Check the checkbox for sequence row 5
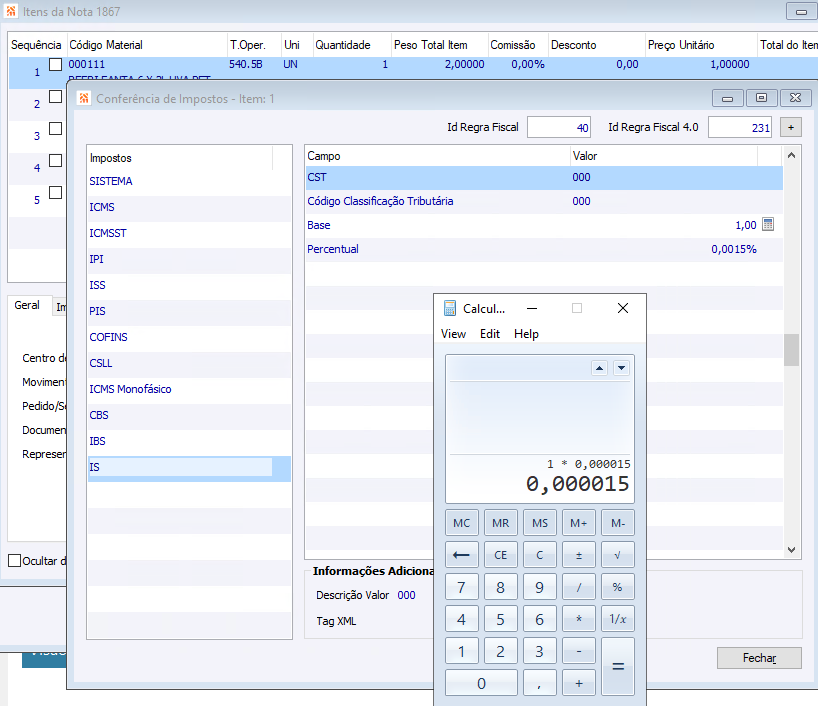Image resolution: width=818 pixels, height=706 pixels. tap(55, 193)
